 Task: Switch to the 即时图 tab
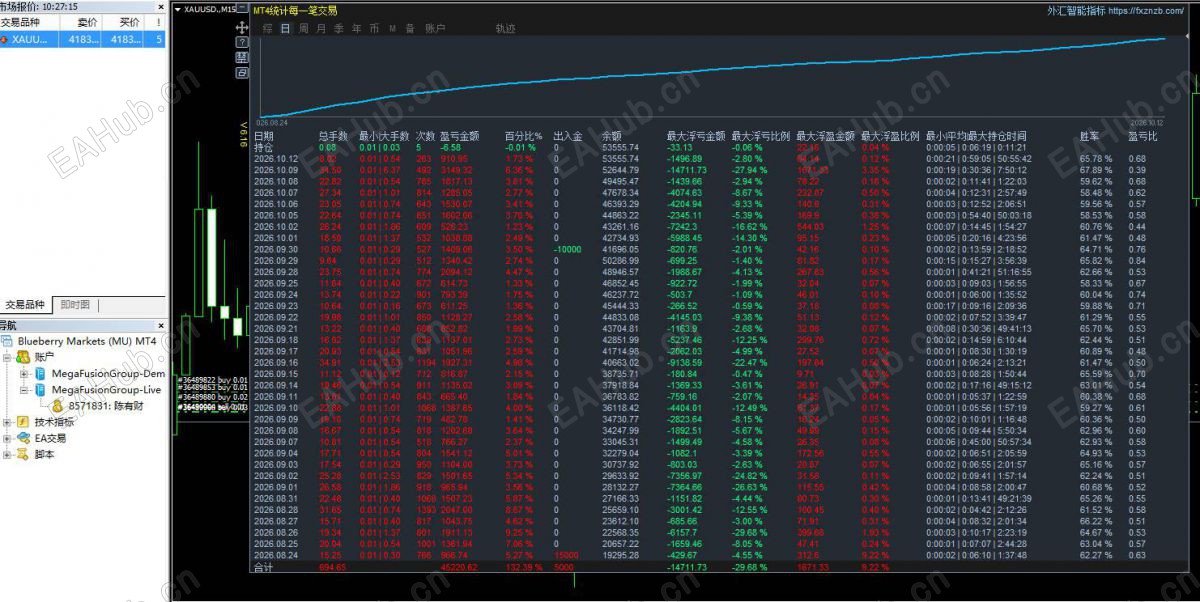pyautogui.click(x=74, y=305)
